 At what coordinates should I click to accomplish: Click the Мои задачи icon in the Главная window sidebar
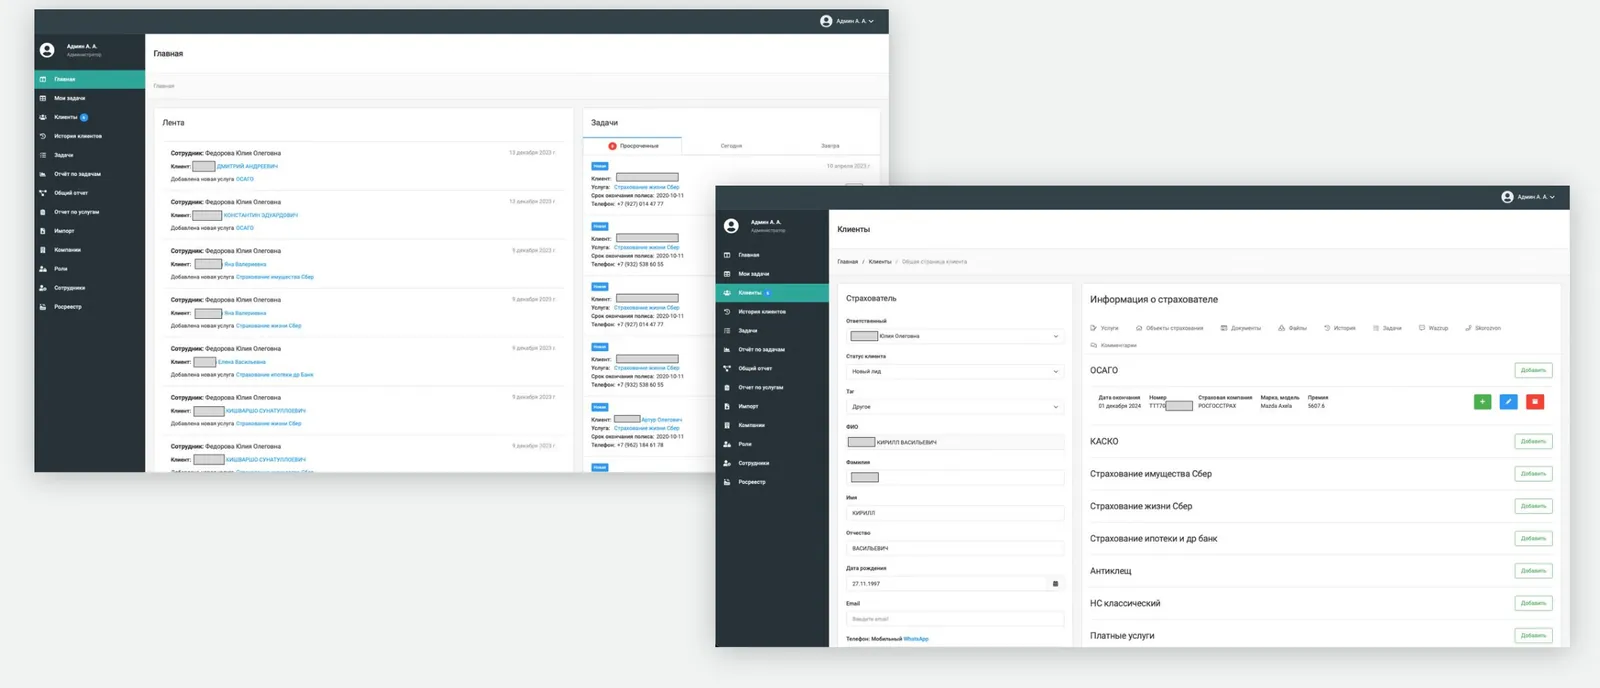(42, 98)
